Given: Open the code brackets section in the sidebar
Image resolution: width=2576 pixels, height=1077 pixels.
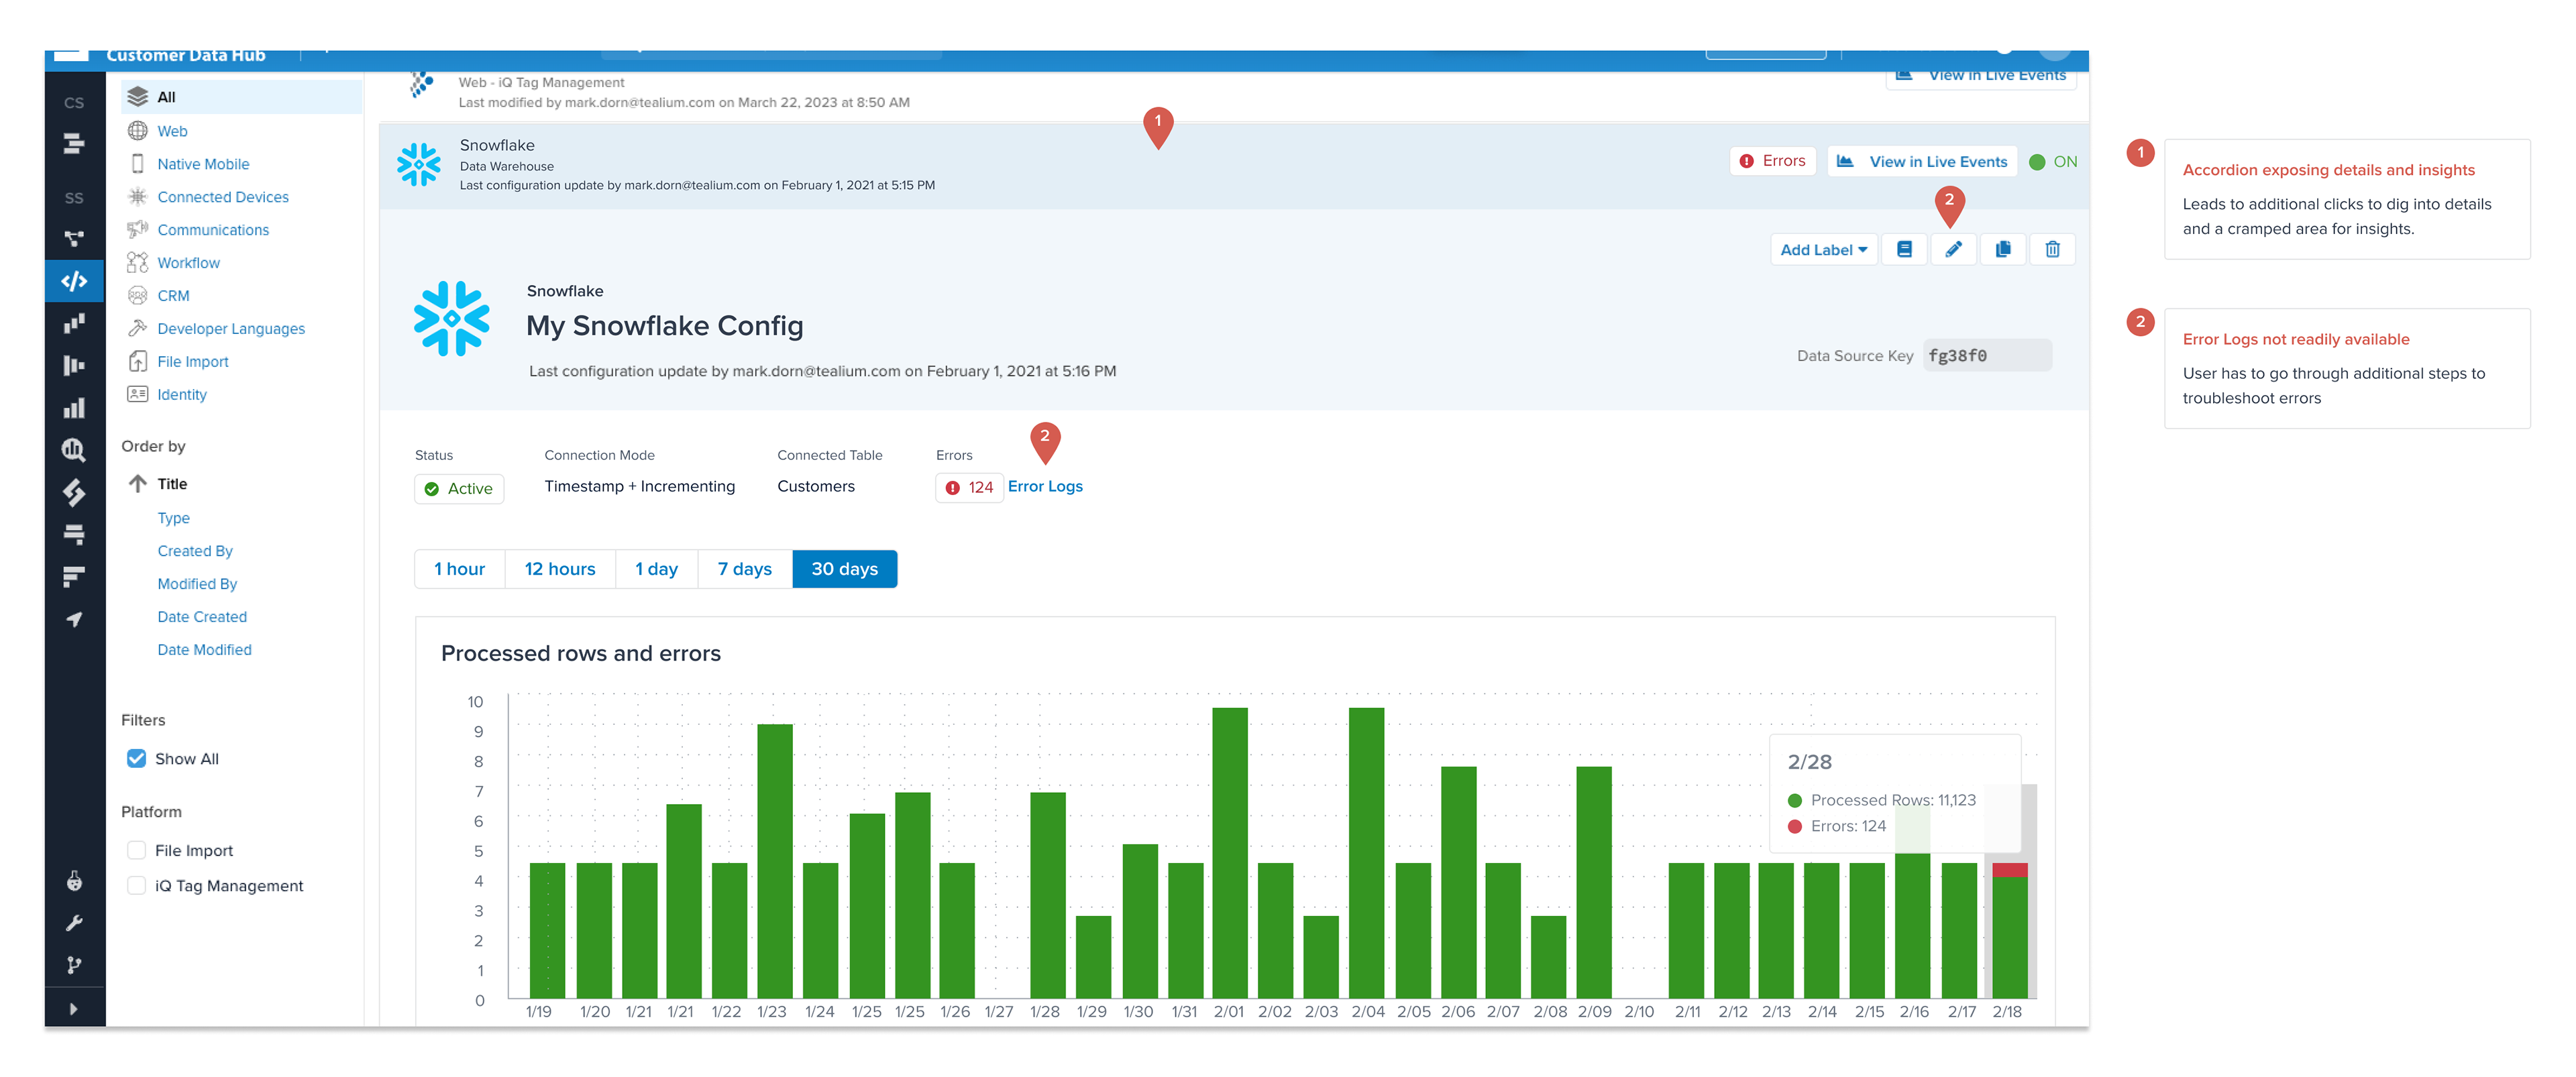Looking at the screenshot, I should pyautogui.click(x=74, y=281).
